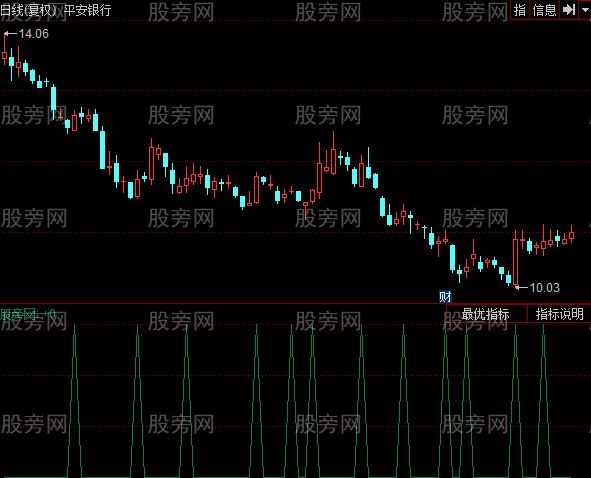
Task: Open the 指标说明 tab
Action: [559, 314]
